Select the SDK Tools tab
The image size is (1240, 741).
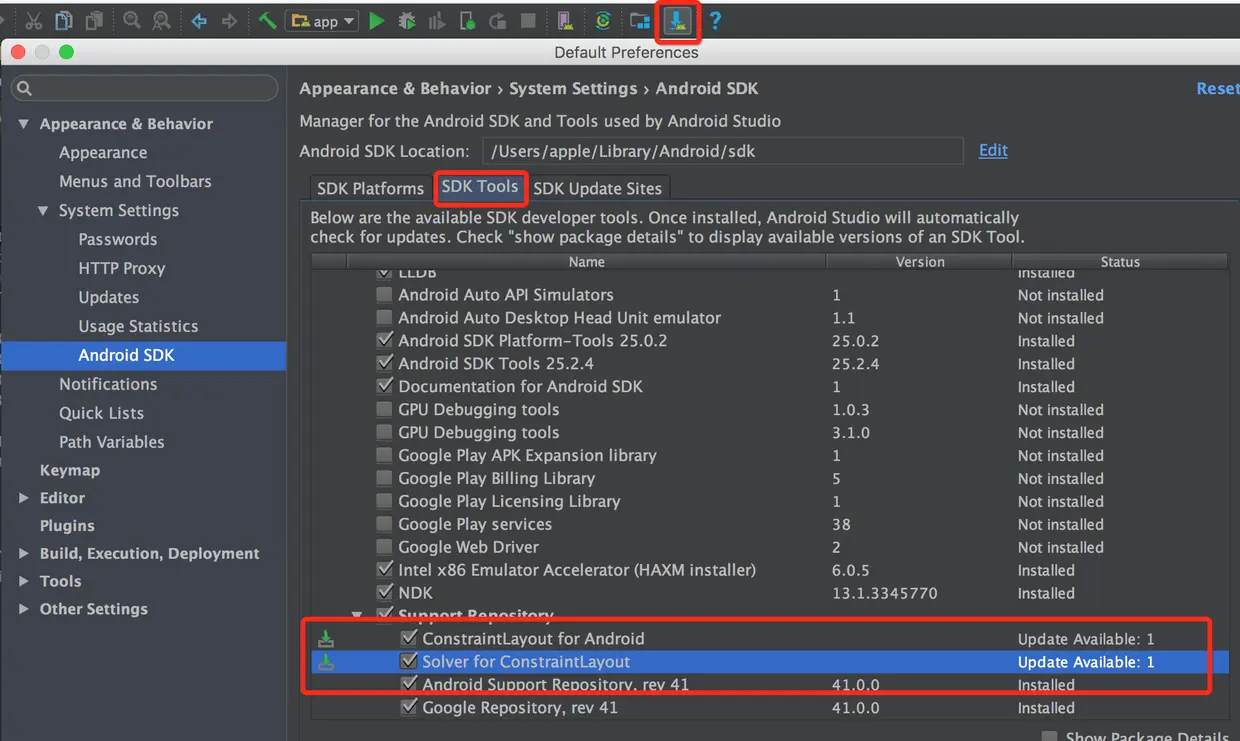coord(480,187)
